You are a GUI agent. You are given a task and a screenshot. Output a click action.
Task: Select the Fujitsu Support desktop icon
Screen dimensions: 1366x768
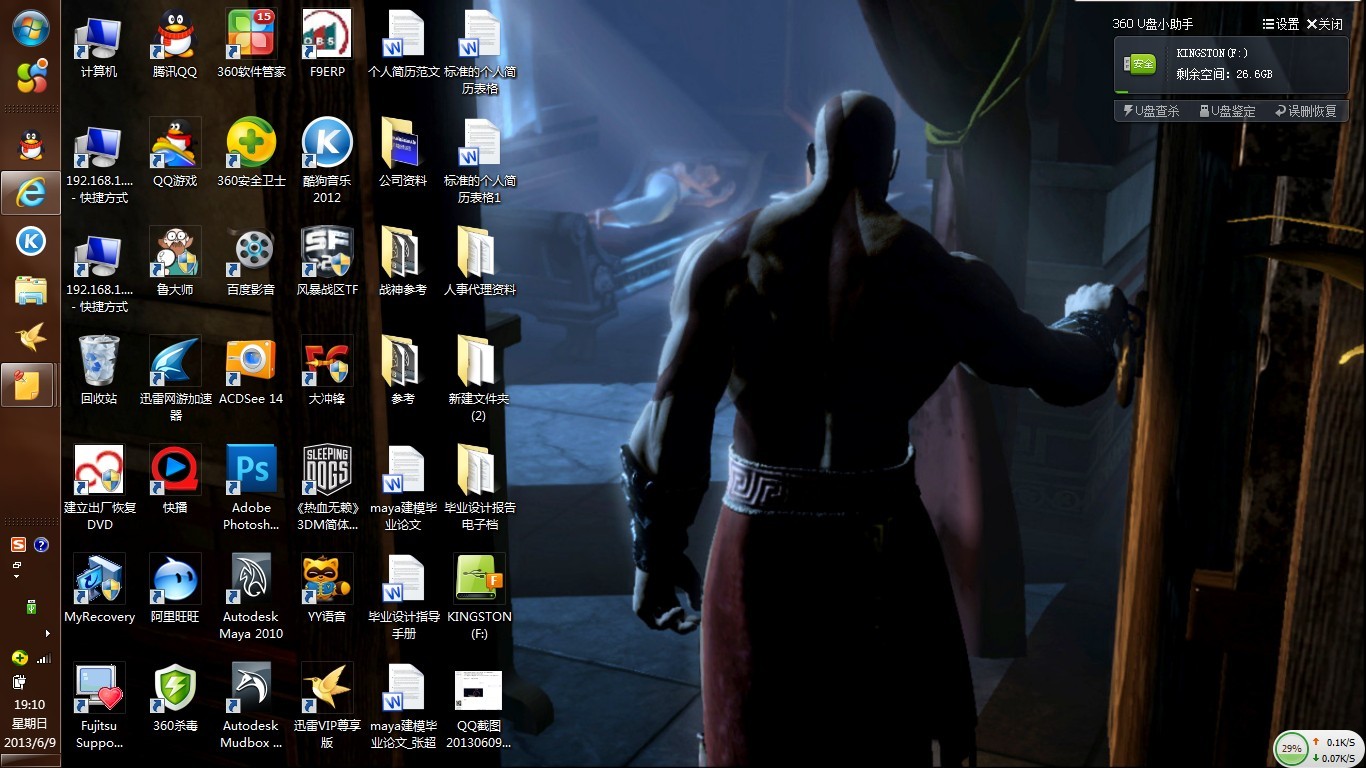coord(99,706)
